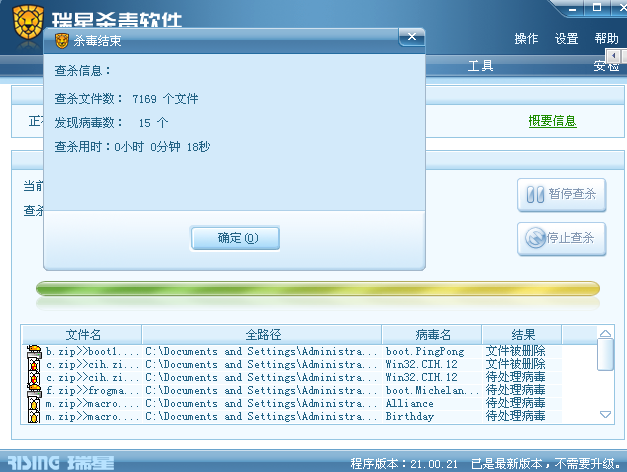Switch to the 工具 tab
This screenshot has height=472, width=627.
click(x=480, y=66)
